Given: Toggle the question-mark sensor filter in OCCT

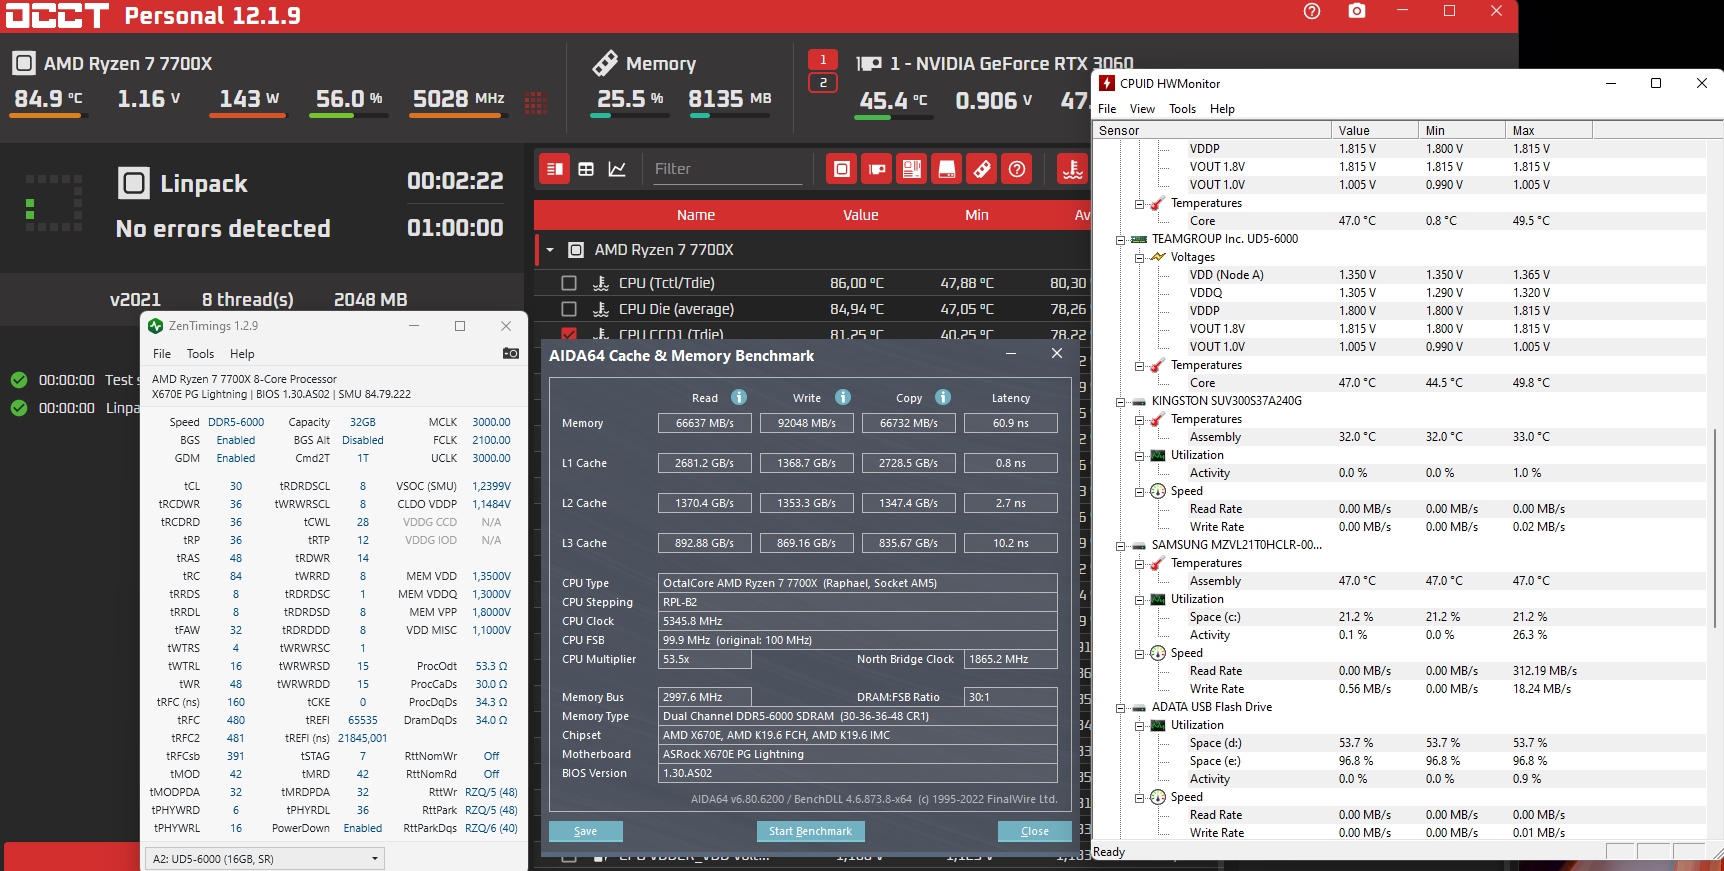Looking at the screenshot, I should 1017,169.
